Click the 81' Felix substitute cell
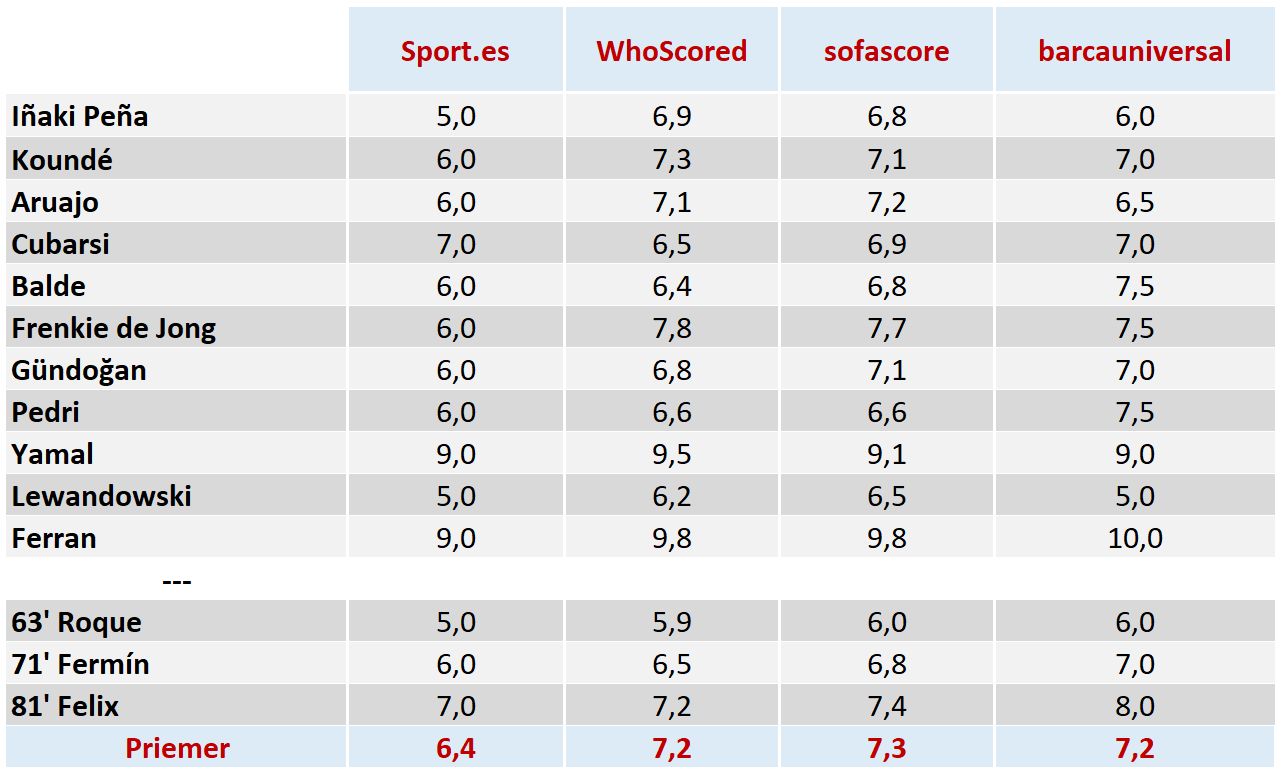 65,706
